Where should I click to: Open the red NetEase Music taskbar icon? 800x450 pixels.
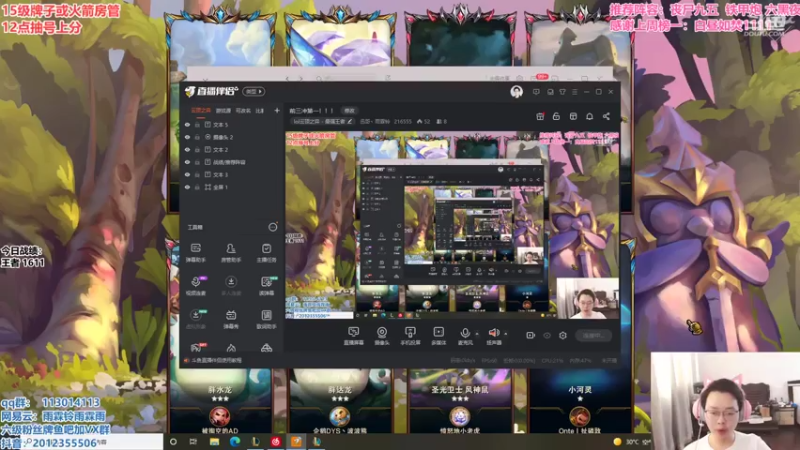276,442
